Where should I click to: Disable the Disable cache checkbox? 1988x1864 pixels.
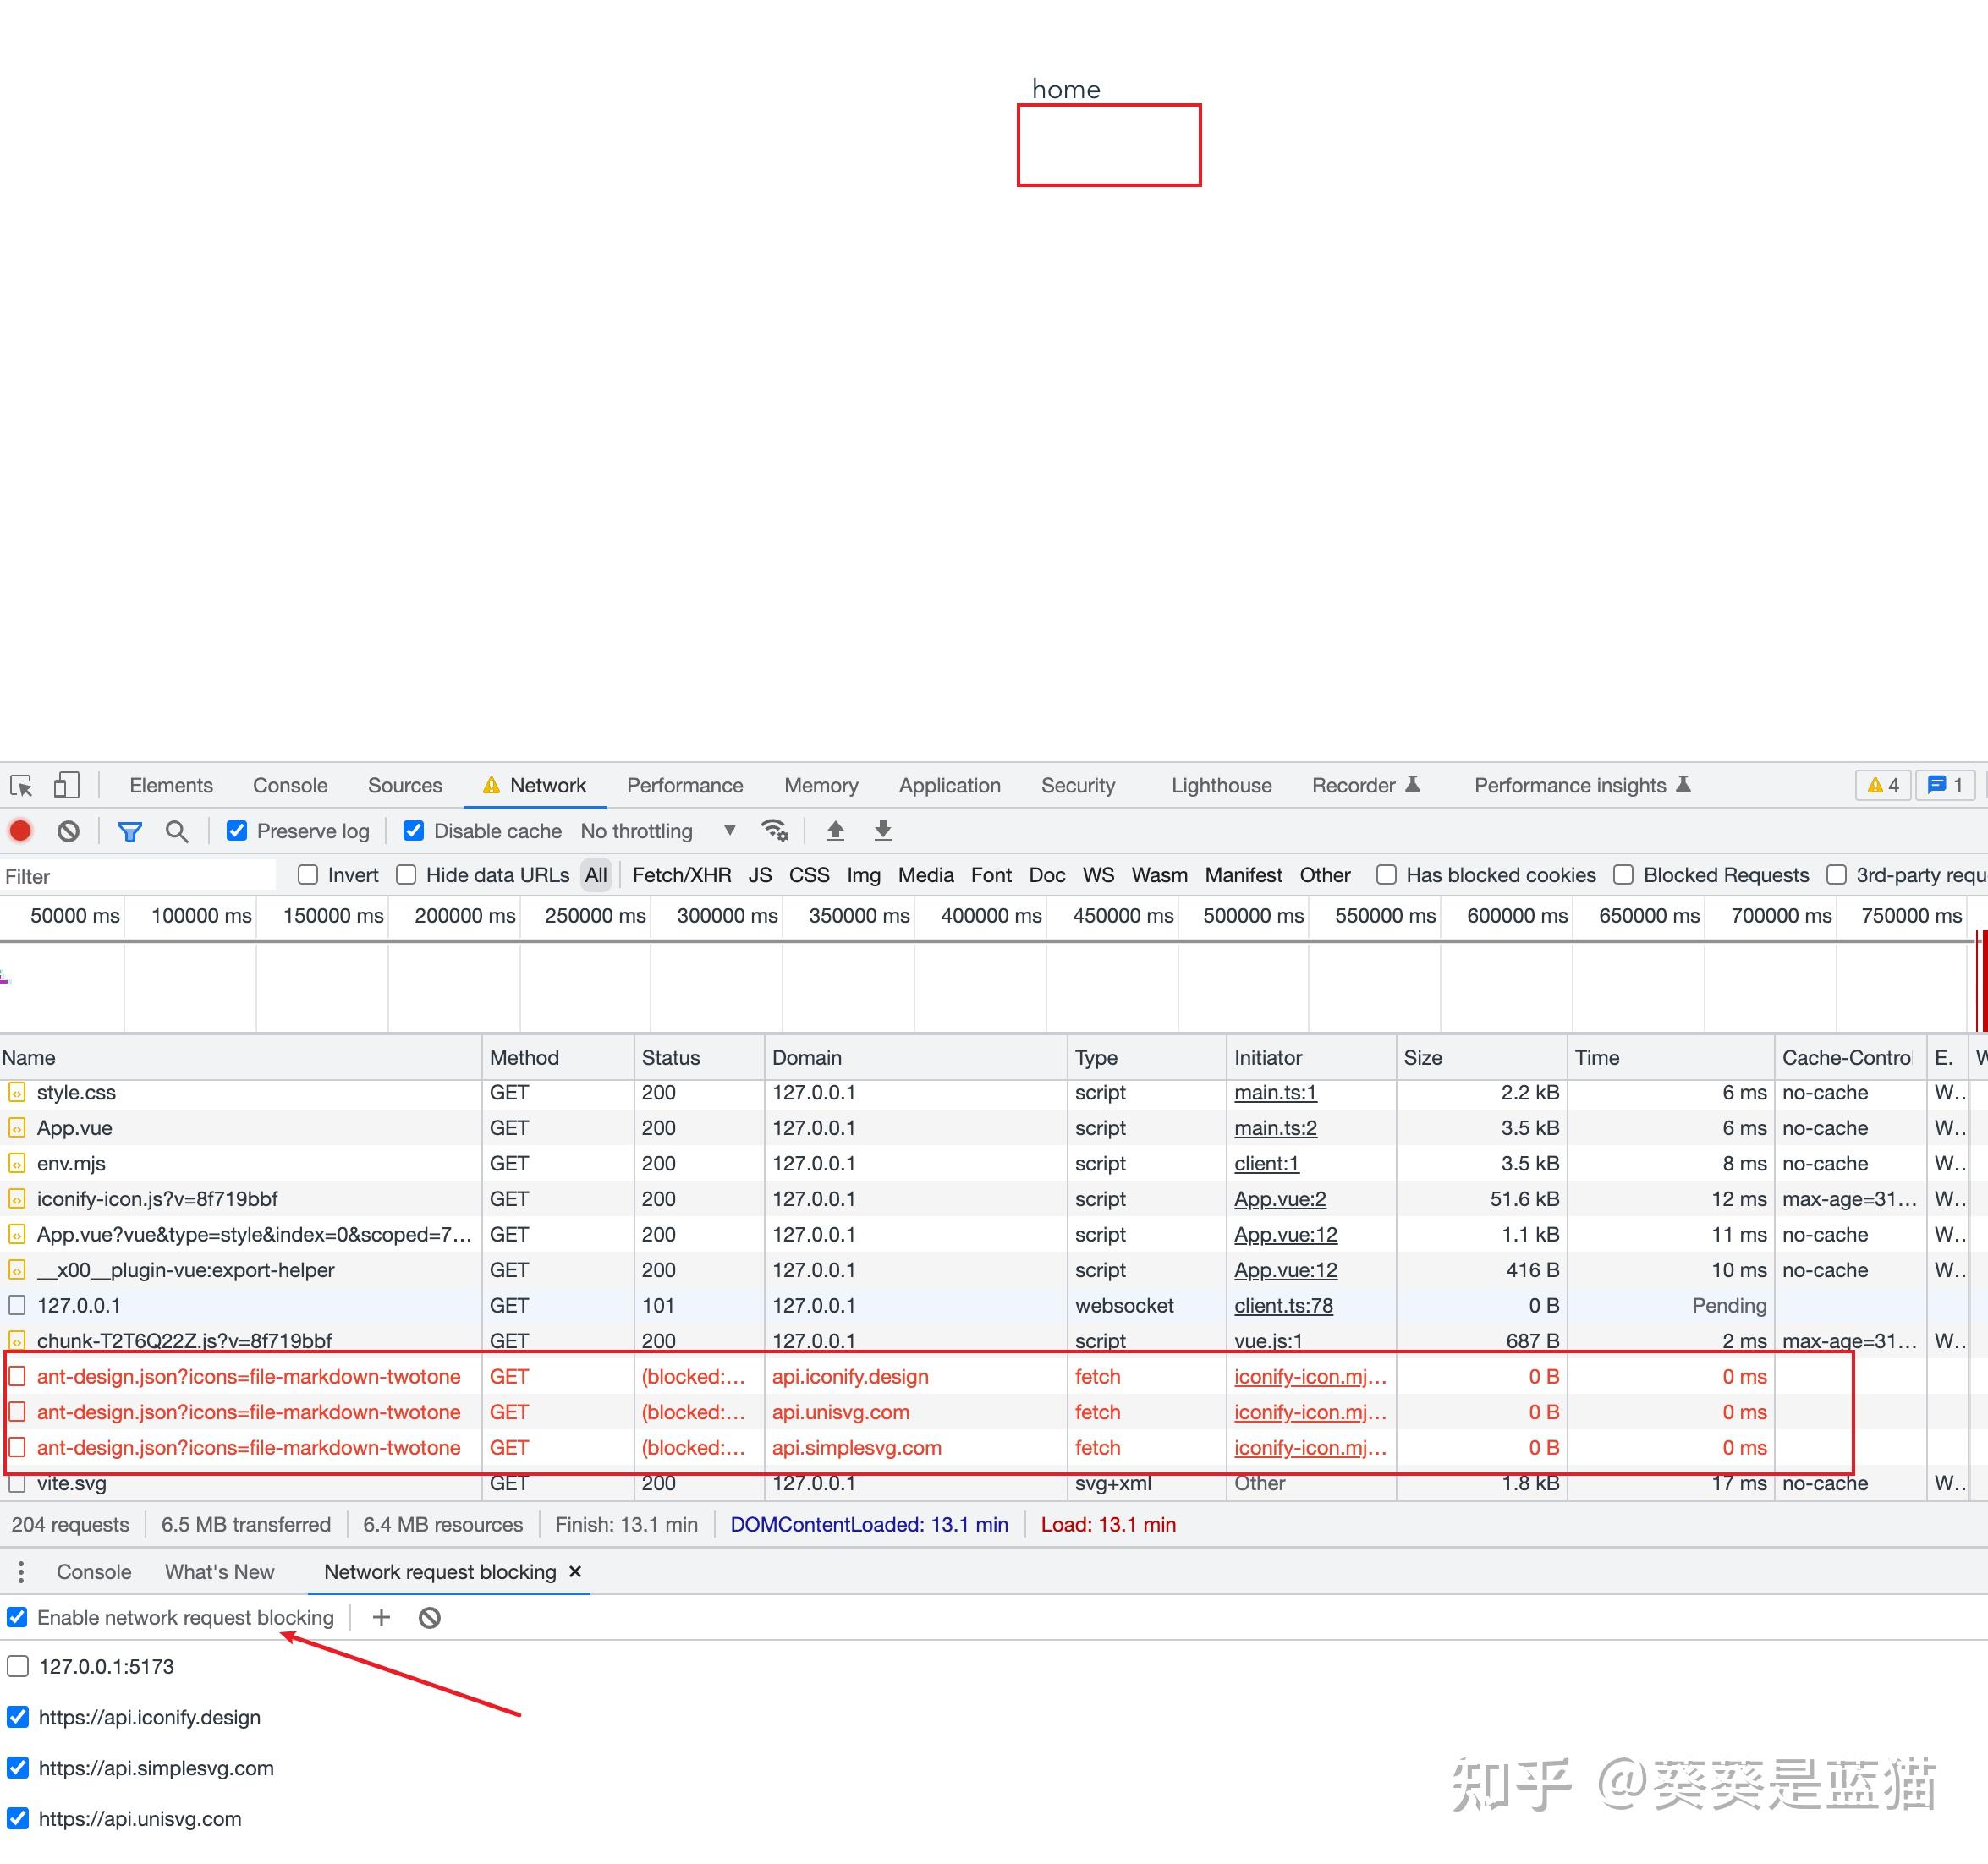click(413, 831)
